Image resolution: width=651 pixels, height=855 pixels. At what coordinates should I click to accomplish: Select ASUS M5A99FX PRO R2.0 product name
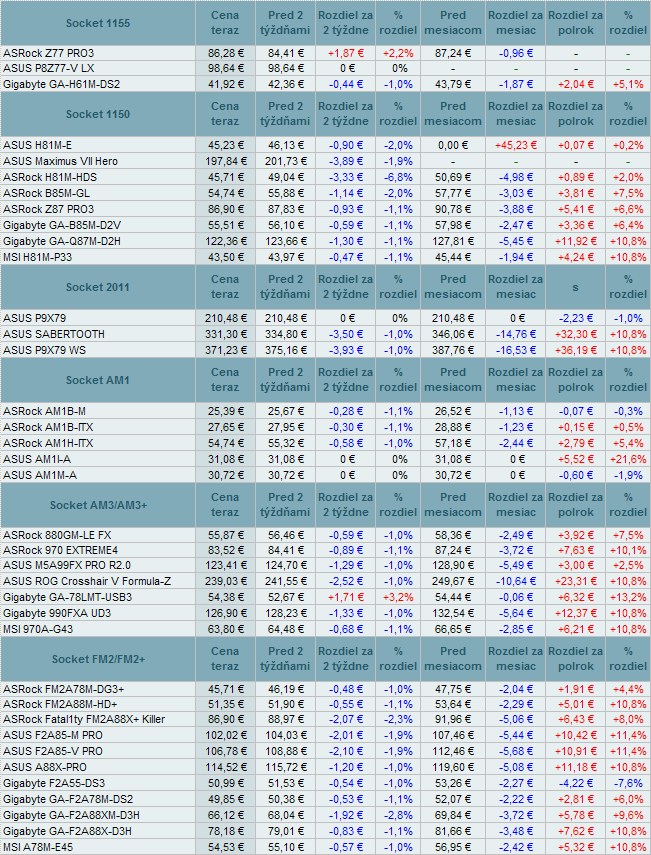(x=67, y=565)
